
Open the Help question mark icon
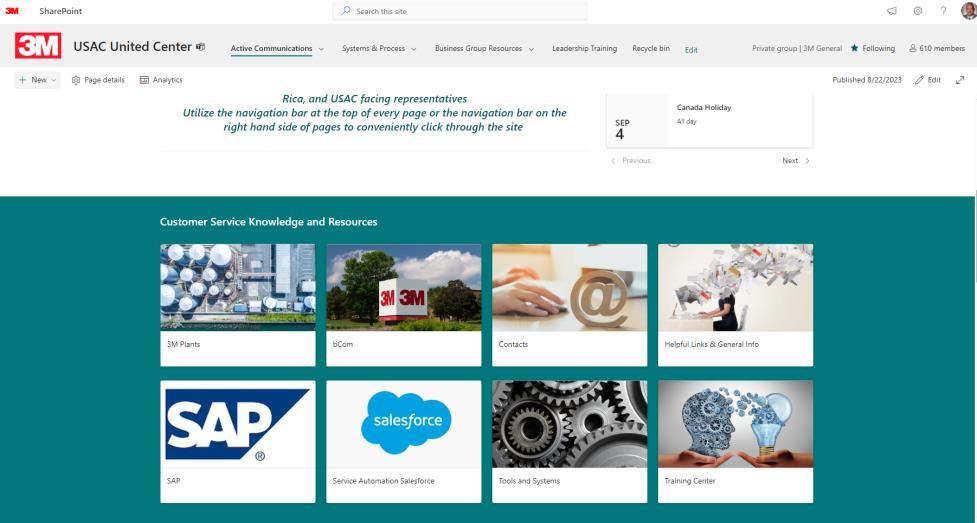click(x=943, y=11)
